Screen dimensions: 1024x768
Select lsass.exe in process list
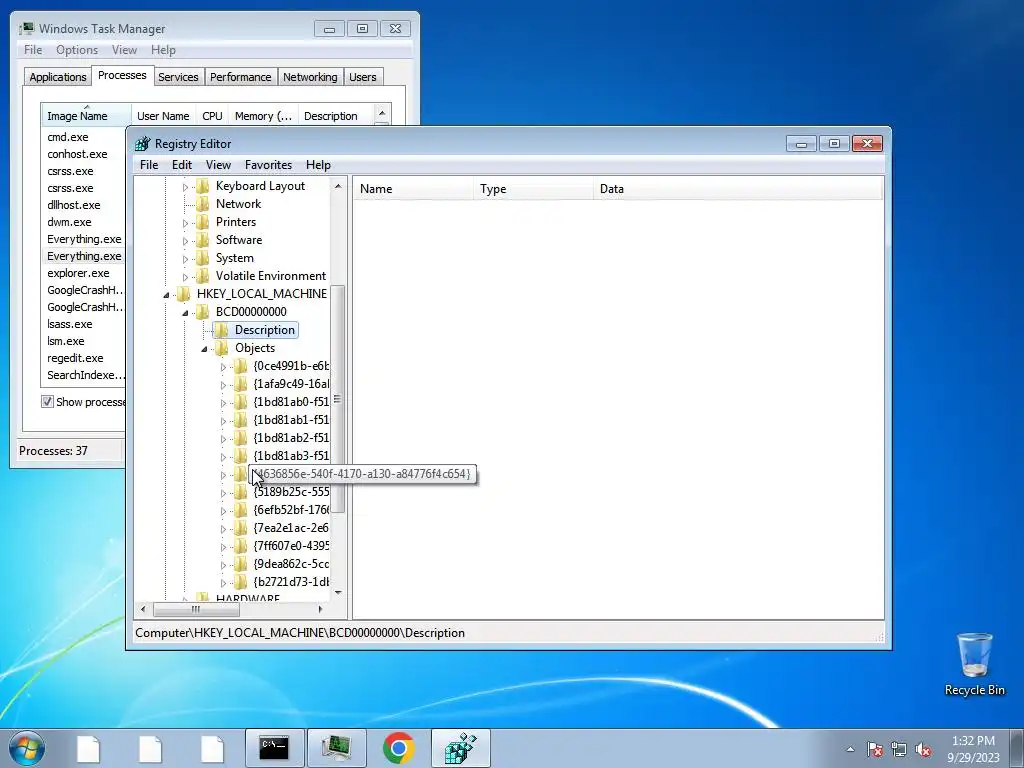coord(70,324)
